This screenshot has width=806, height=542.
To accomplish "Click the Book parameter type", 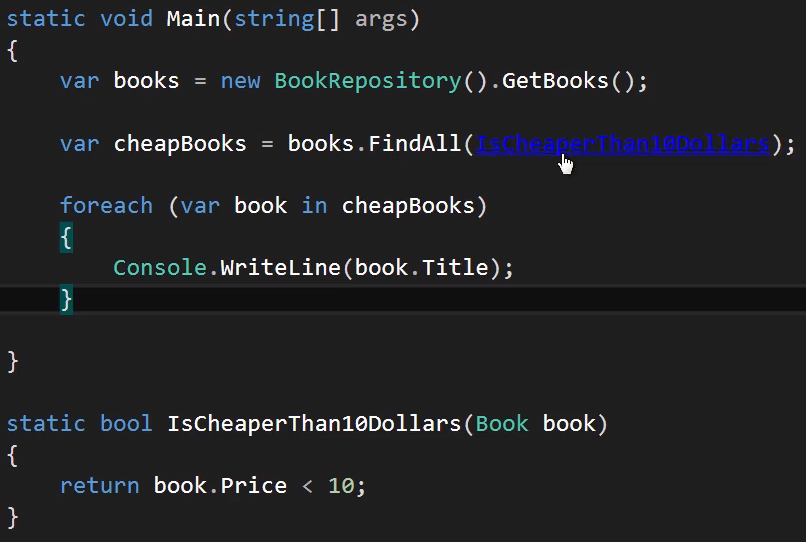I will point(502,423).
